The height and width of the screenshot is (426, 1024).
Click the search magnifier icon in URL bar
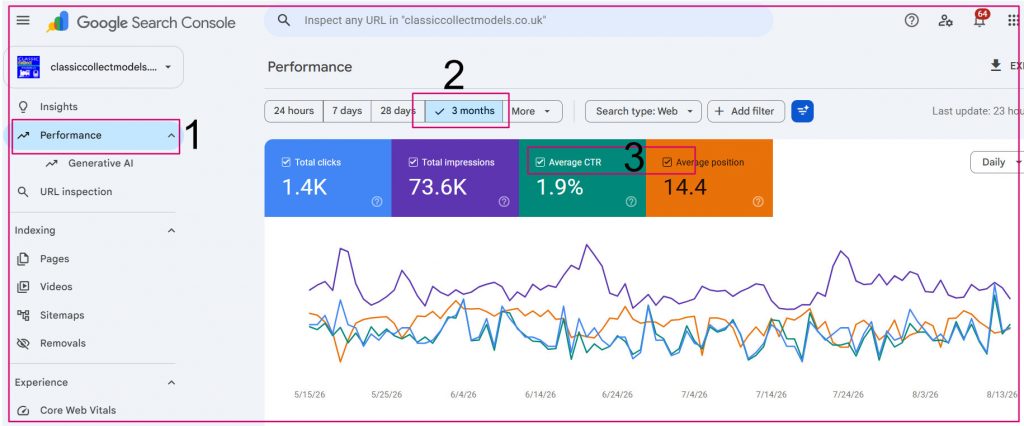coord(283,20)
